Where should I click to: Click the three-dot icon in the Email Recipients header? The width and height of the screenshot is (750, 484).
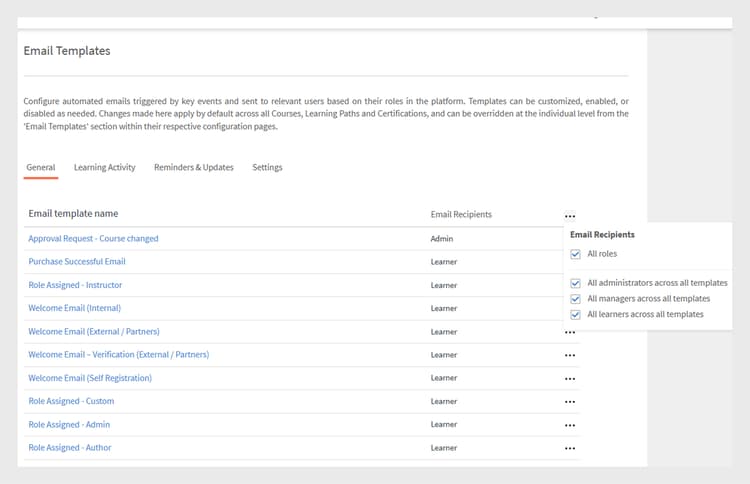(x=569, y=215)
